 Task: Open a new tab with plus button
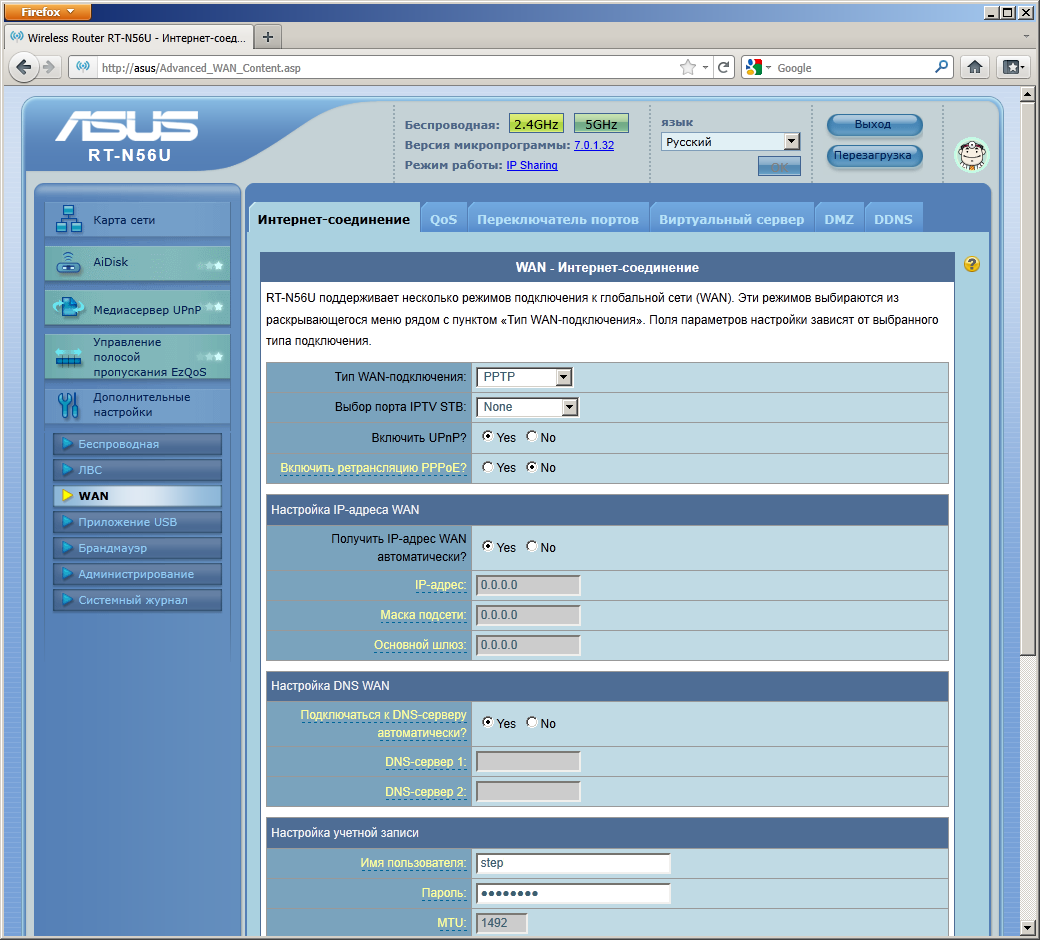click(x=268, y=37)
